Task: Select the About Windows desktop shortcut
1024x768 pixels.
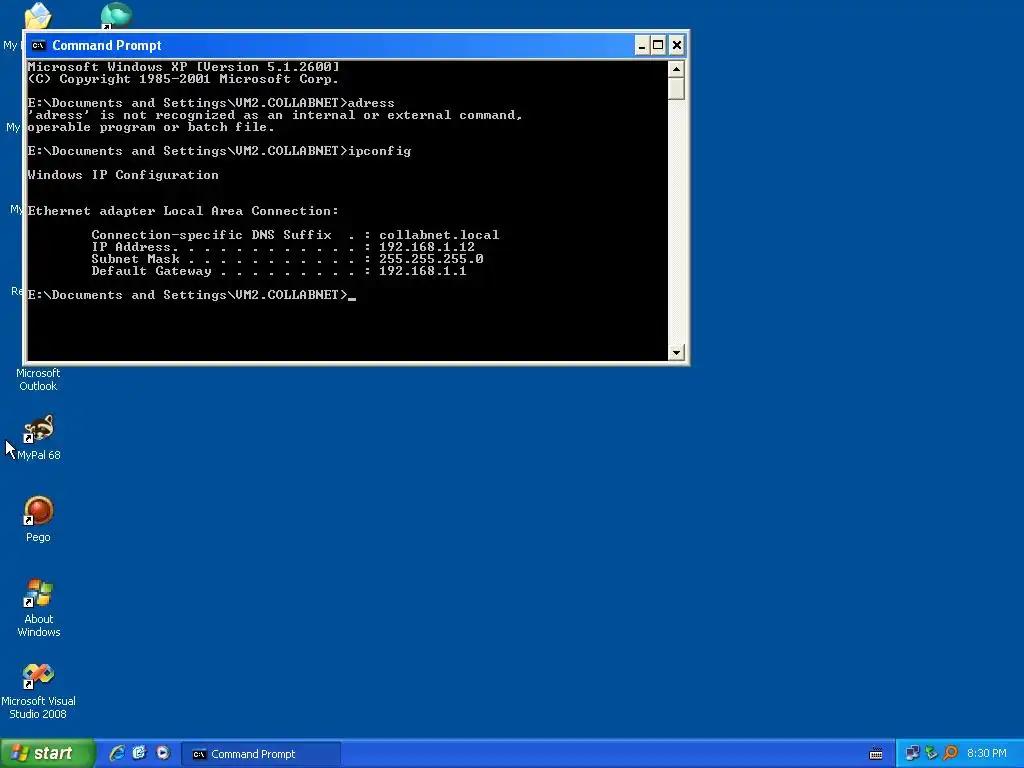Action: pyautogui.click(x=39, y=607)
